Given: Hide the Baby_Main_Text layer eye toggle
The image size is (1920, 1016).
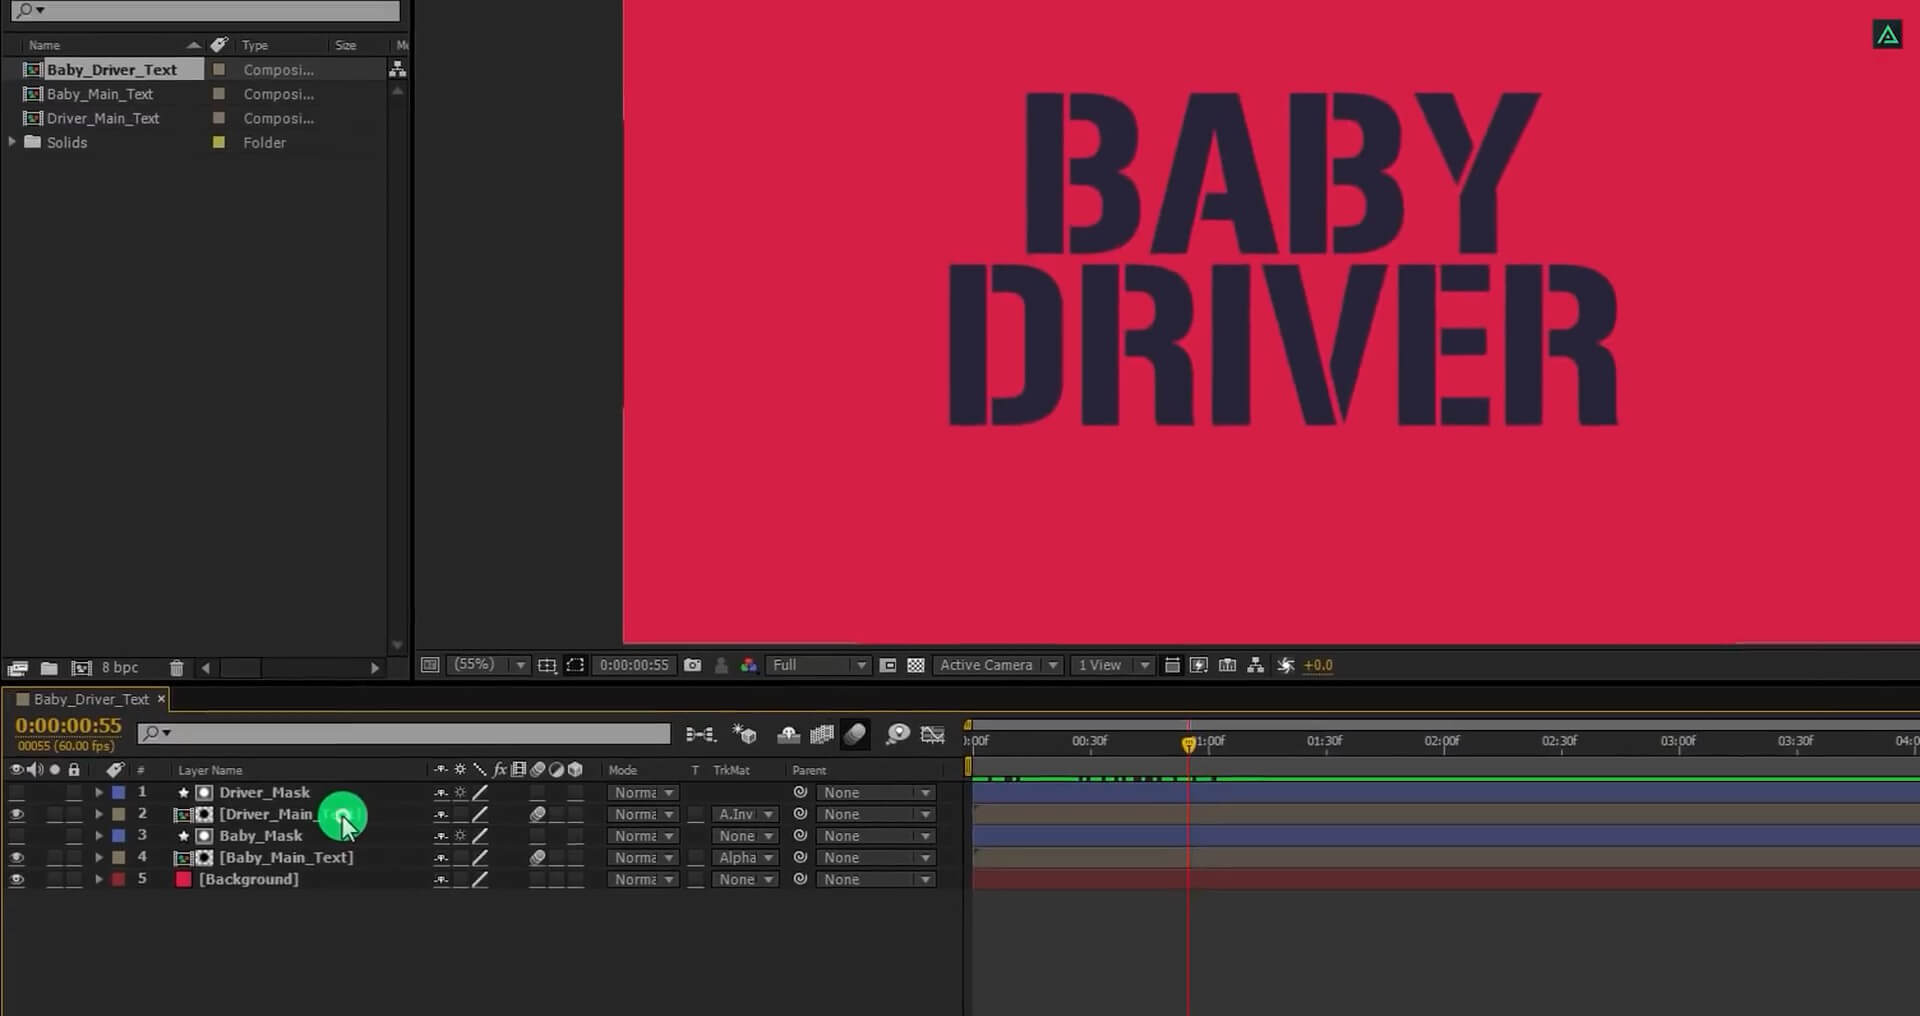Looking at the screenshot, I should click(16, 858).
